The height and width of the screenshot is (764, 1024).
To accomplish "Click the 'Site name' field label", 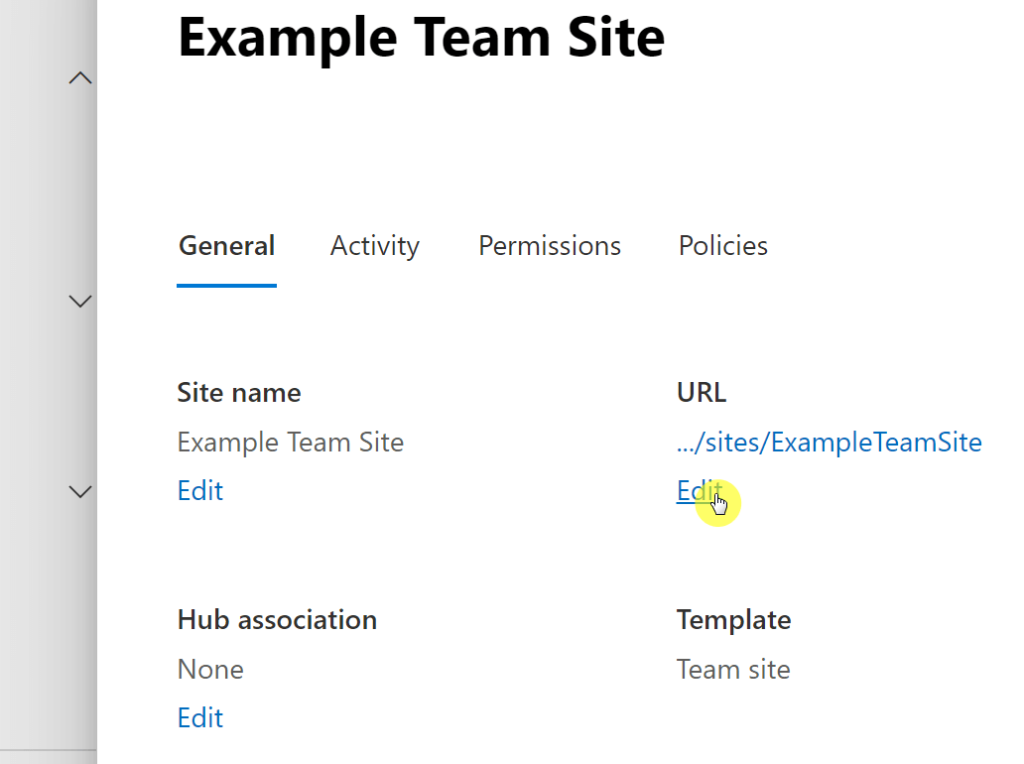I will [239, 392].
